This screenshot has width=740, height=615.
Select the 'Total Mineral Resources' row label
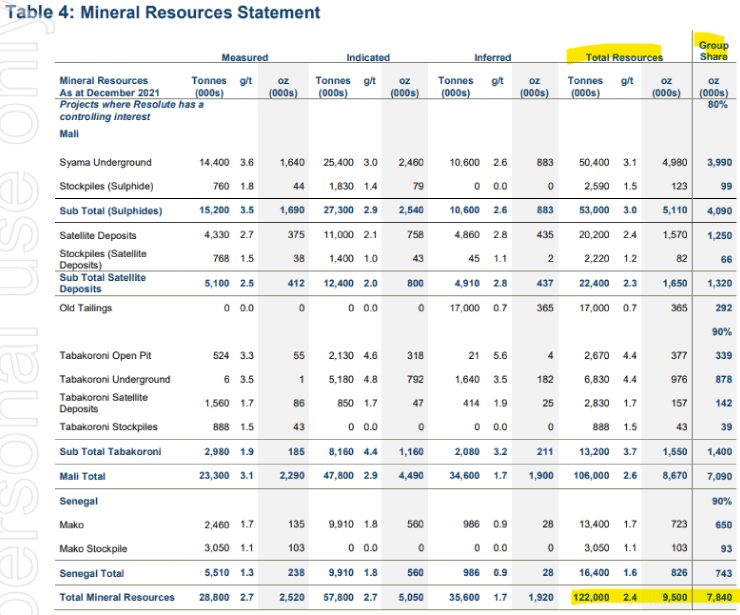(118, 597)
